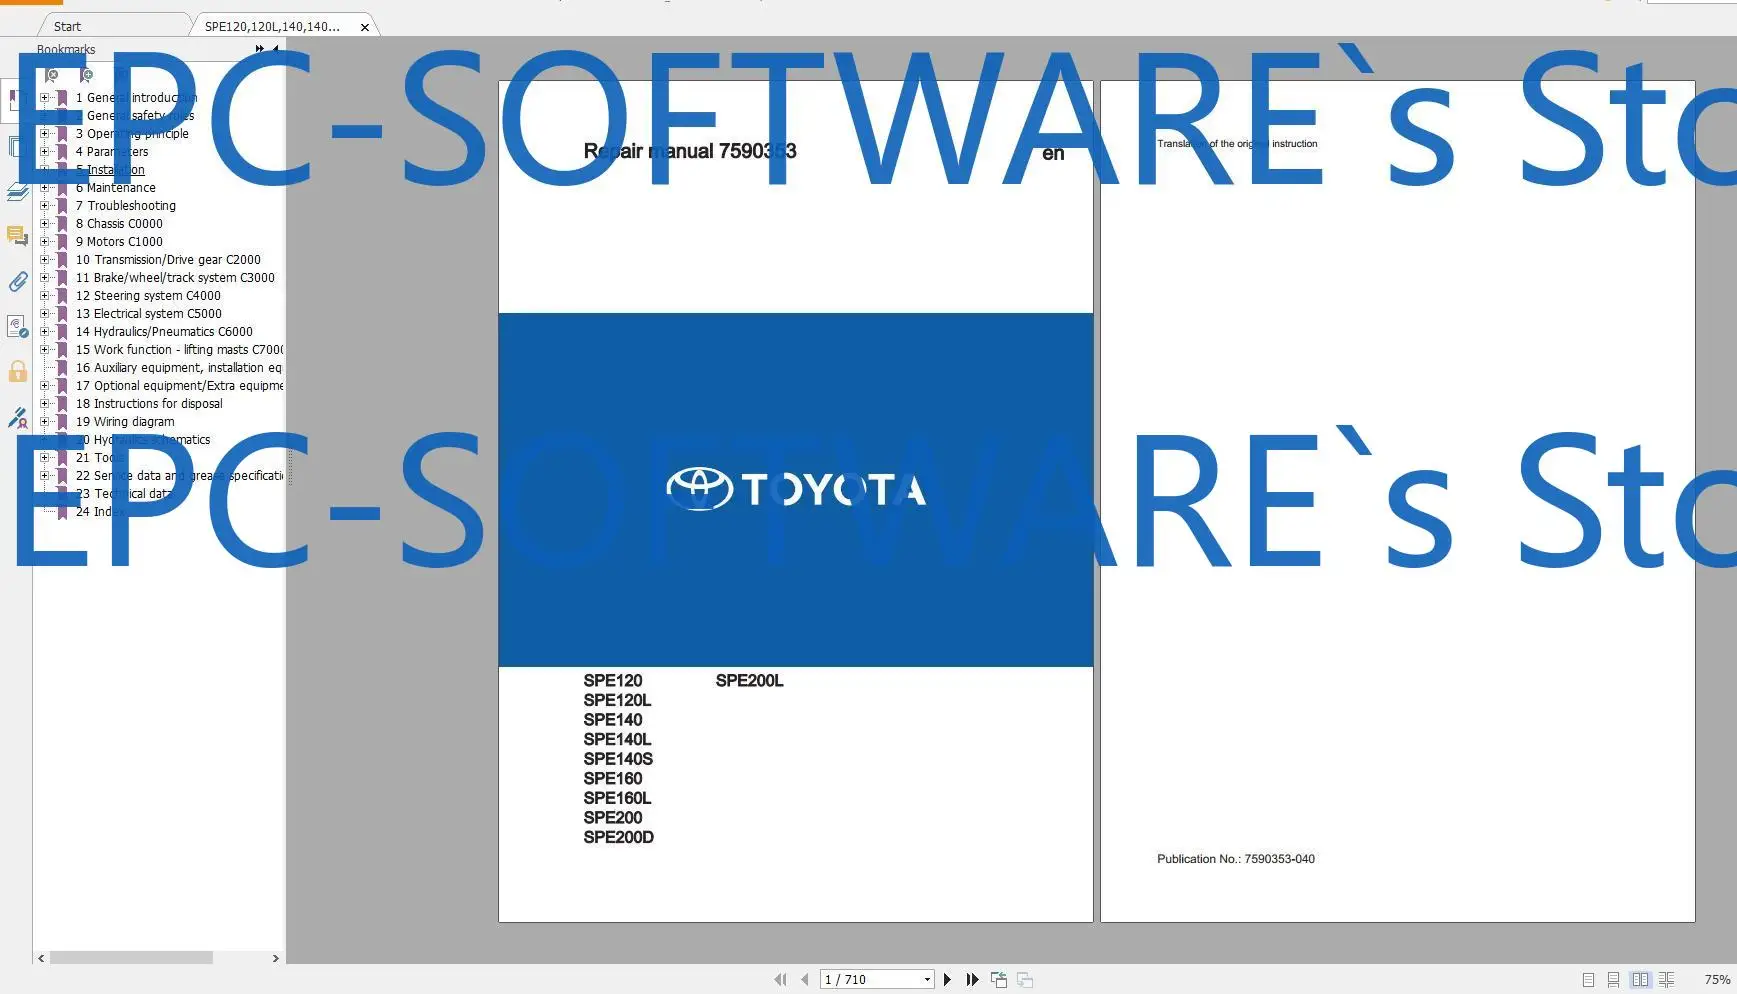Select the SPE120,120L,140 document tab

click(x=272, y=27)
